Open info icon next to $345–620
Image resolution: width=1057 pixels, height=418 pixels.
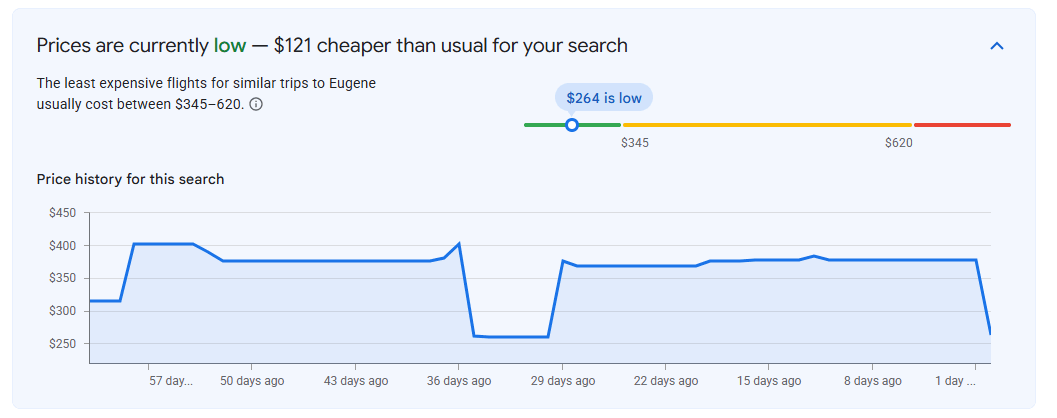[x=256, y=104]
